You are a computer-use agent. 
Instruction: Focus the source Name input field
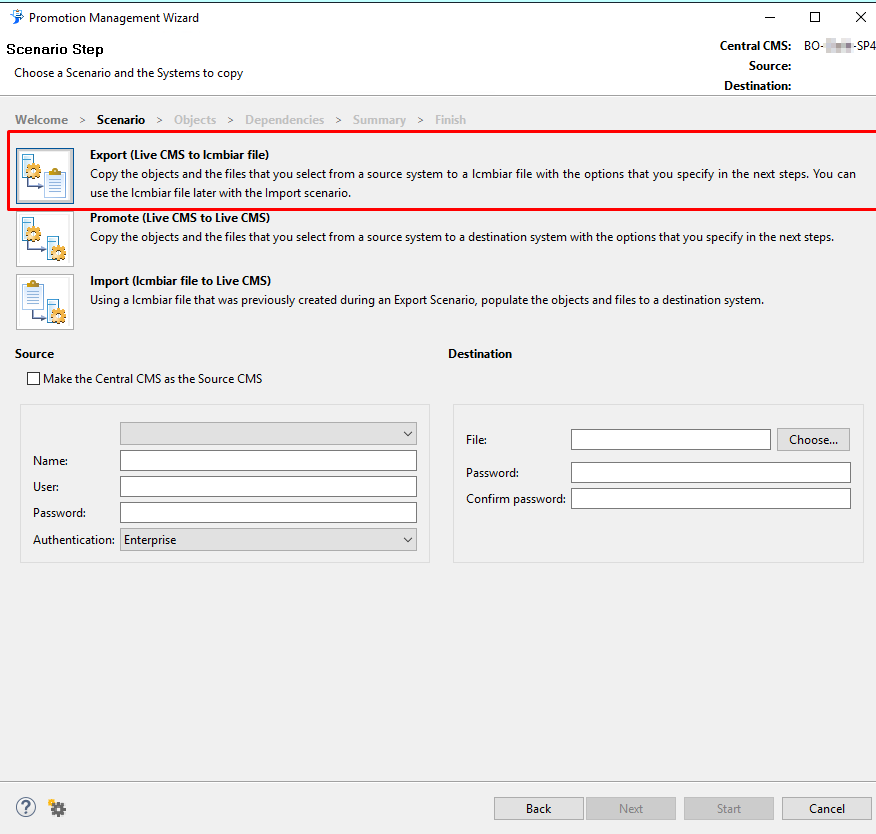[268, 460]
